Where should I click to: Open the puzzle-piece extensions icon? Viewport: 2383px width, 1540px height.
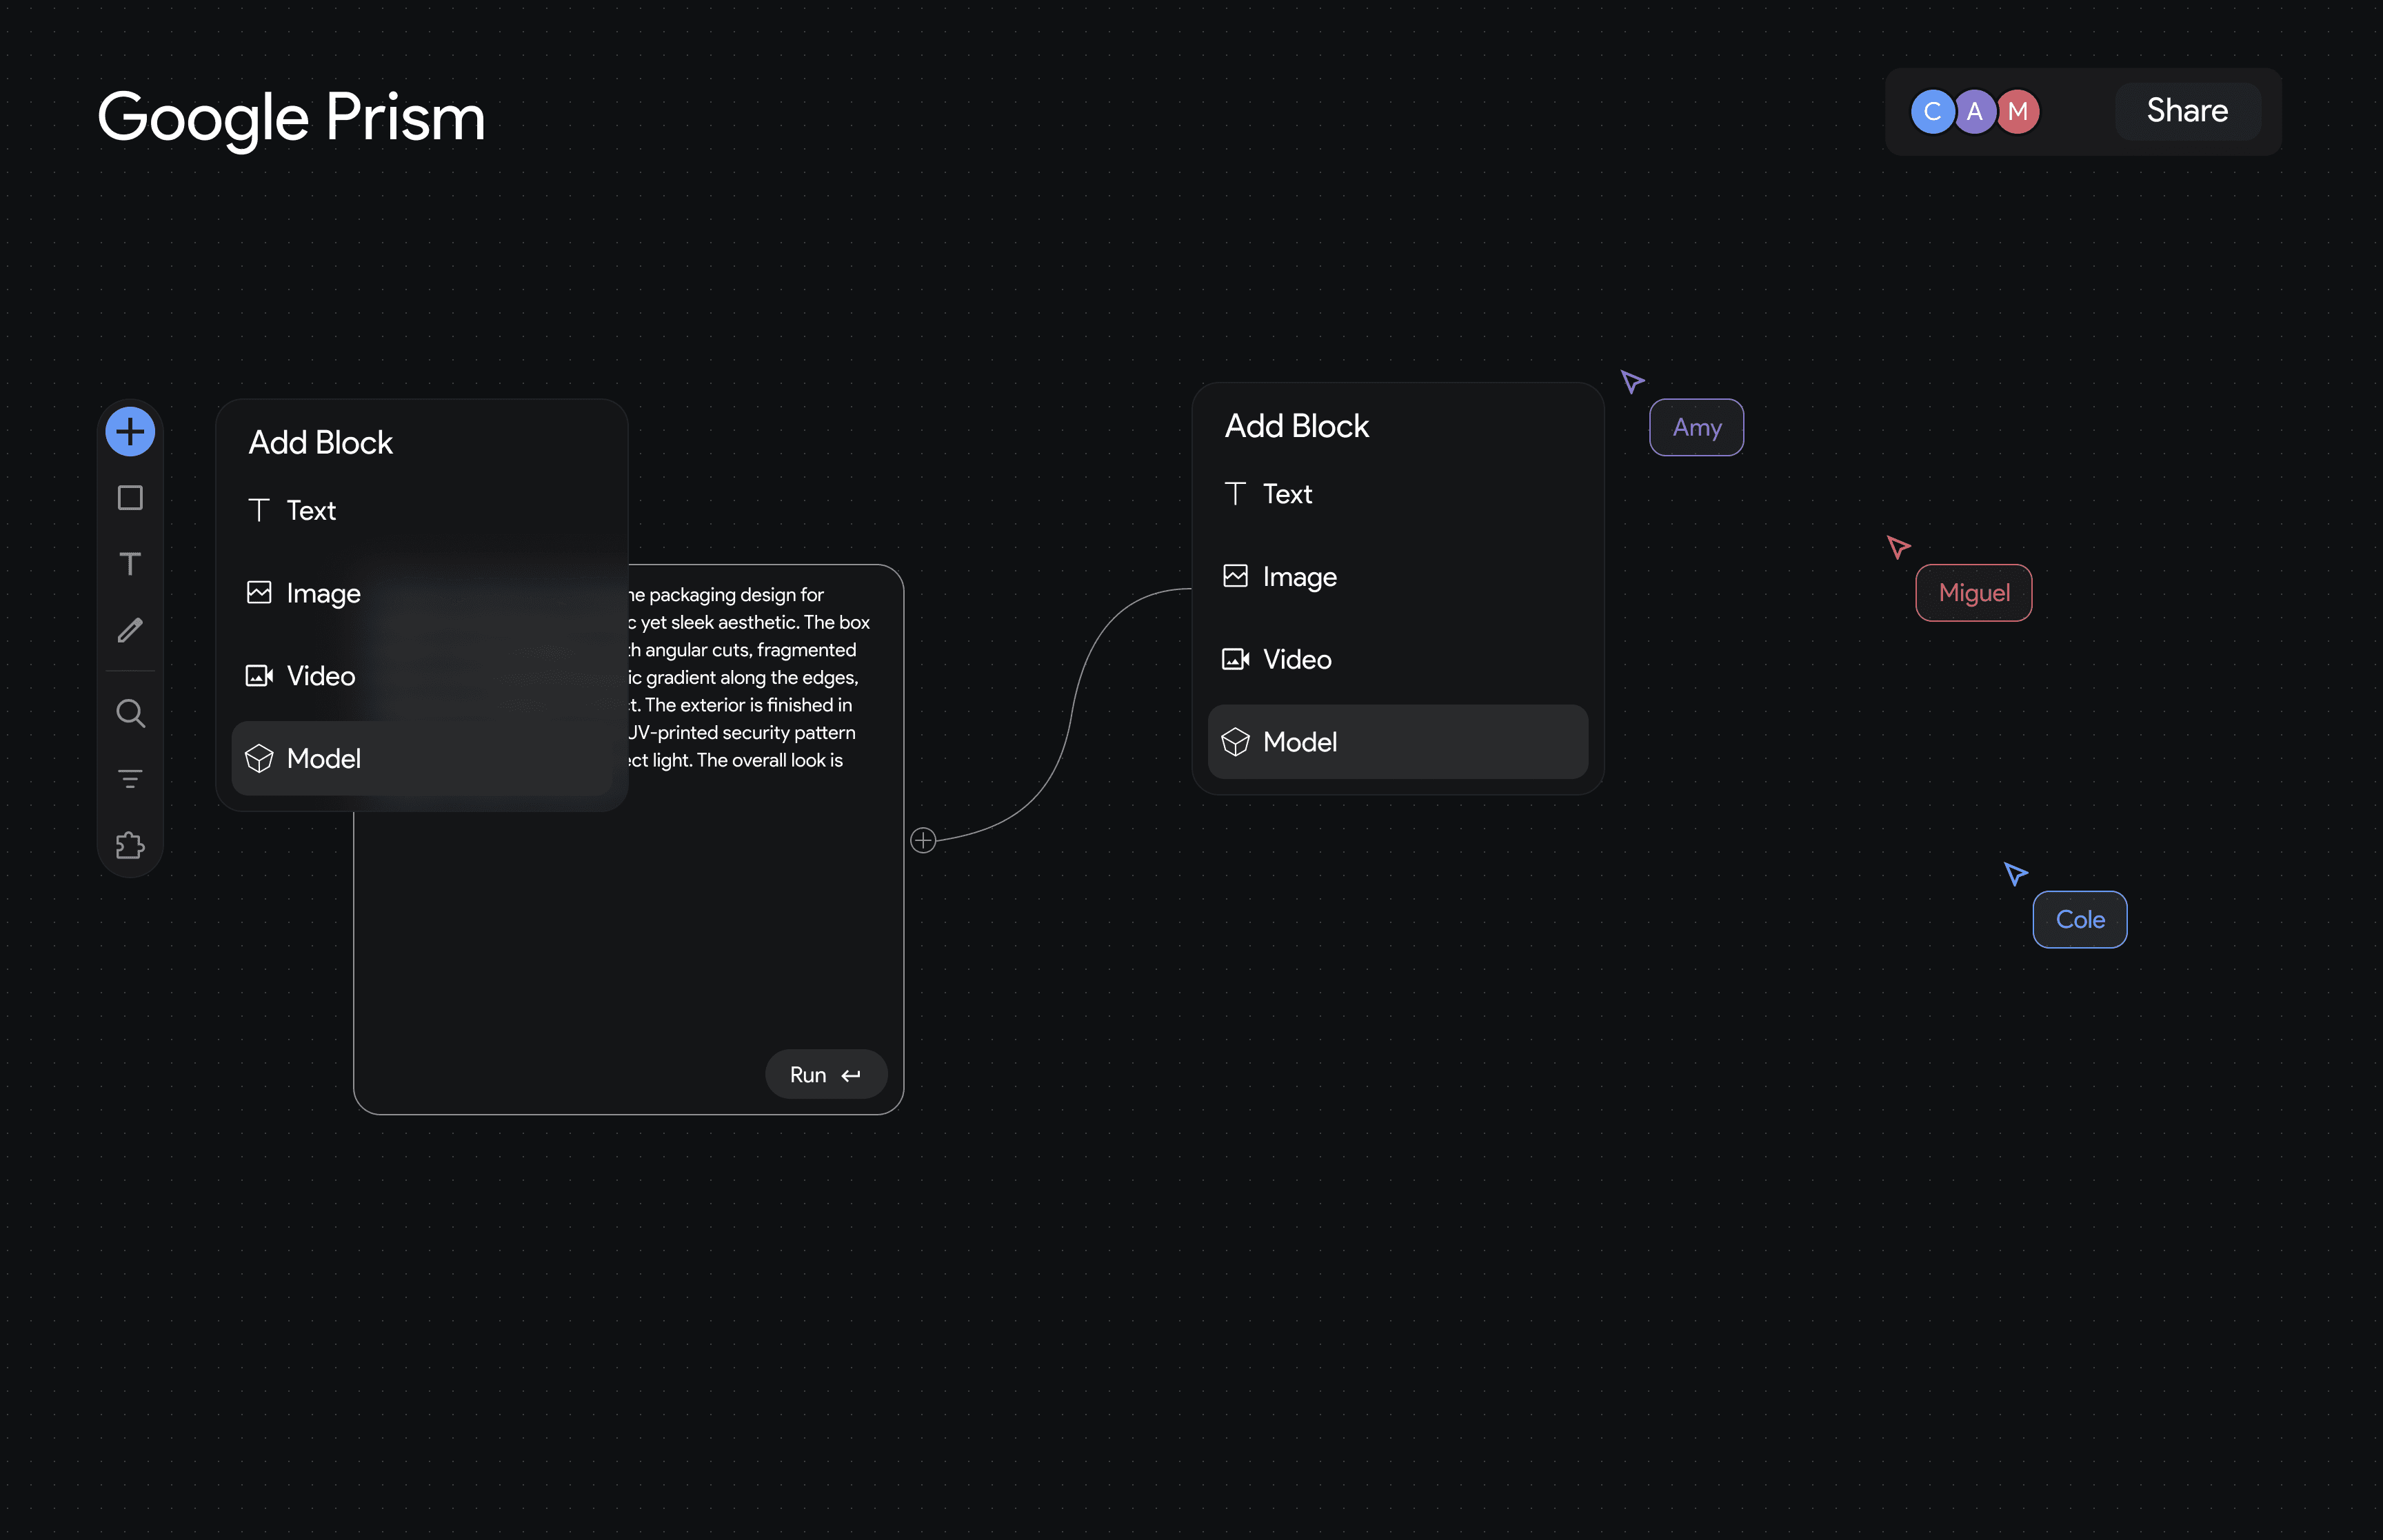130,846
